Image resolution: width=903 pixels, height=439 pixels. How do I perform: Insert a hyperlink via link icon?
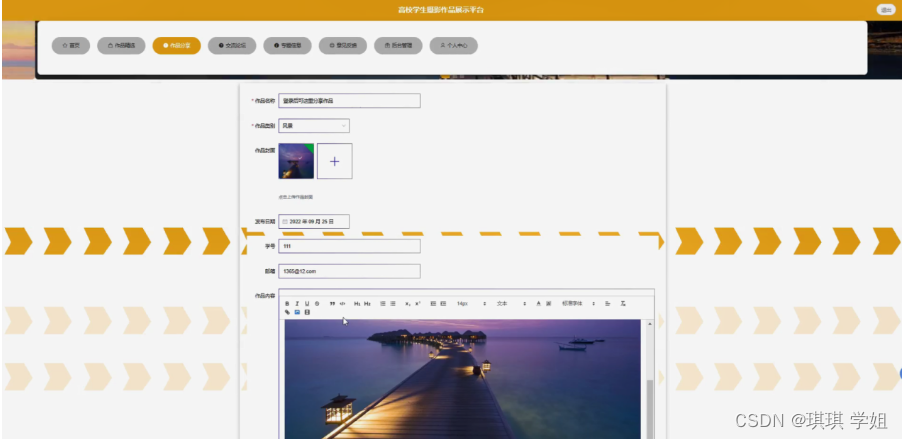(287, 312)
